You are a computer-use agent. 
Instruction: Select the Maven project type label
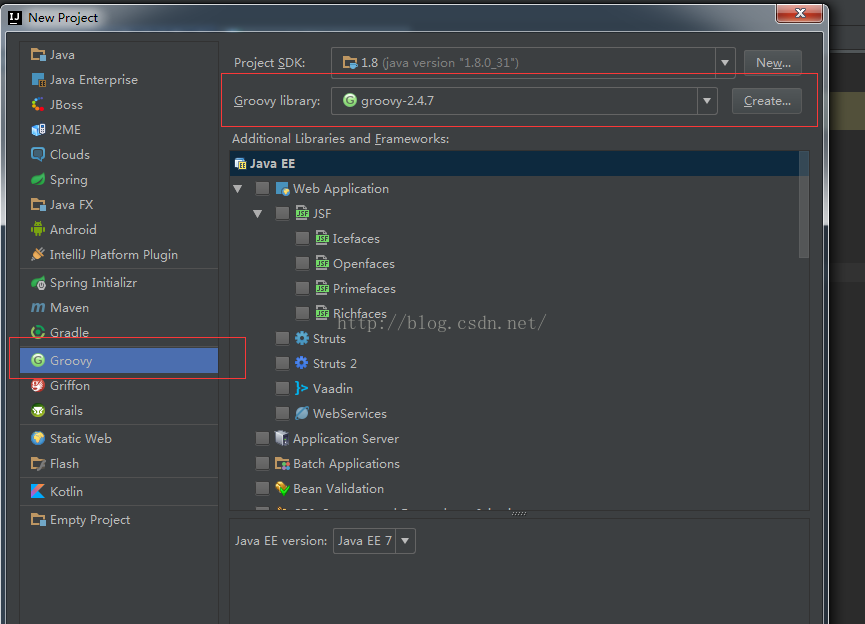(x=69, y=307)
